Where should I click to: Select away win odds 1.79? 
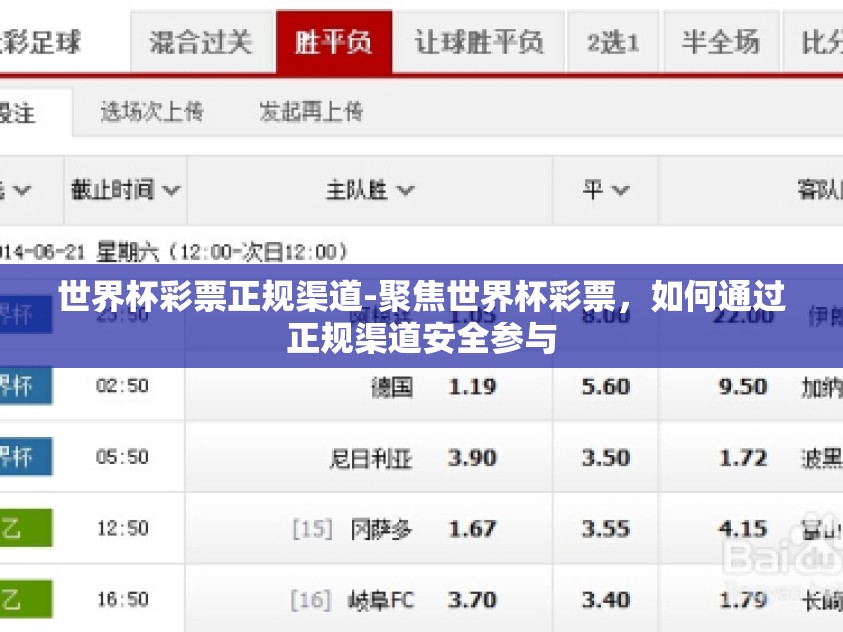(742, 600)
